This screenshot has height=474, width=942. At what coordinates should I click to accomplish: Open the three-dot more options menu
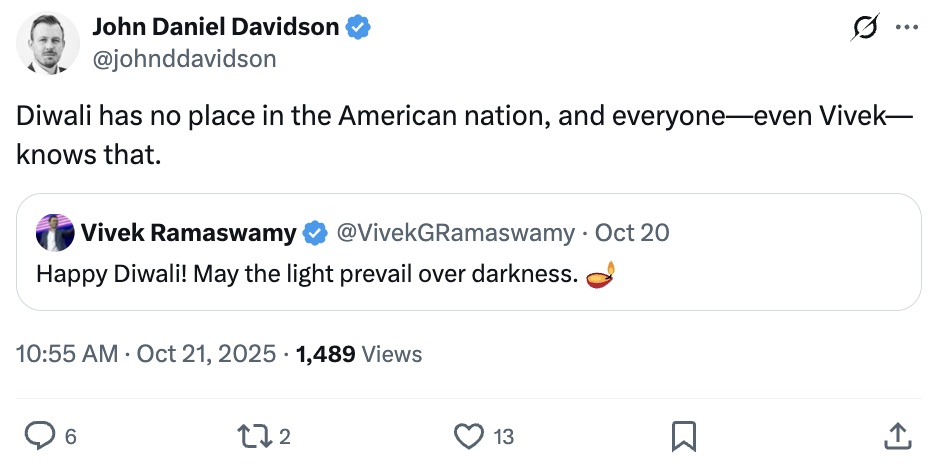(906, 29)
